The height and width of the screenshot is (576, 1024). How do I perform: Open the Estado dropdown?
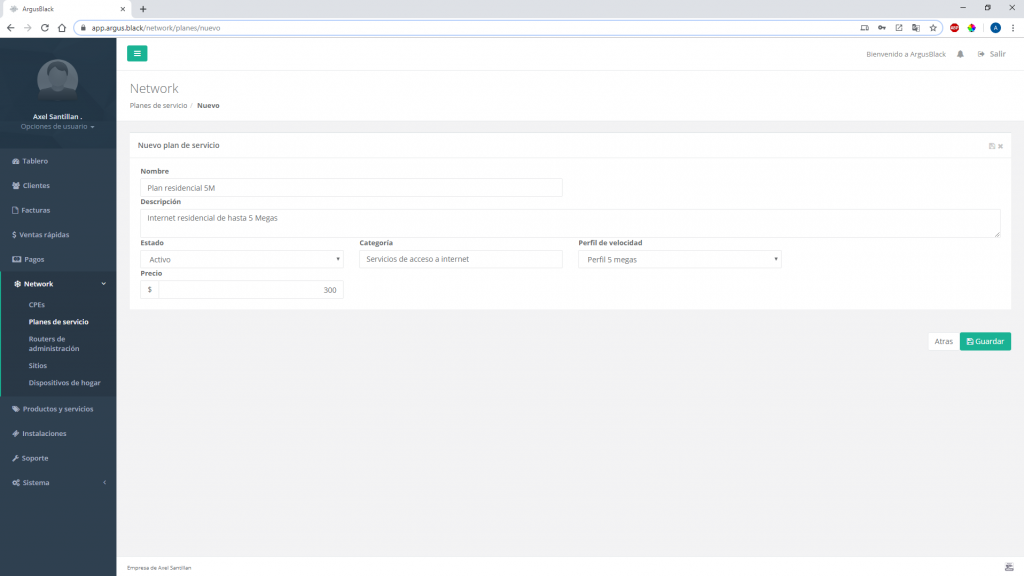(242, 259)
